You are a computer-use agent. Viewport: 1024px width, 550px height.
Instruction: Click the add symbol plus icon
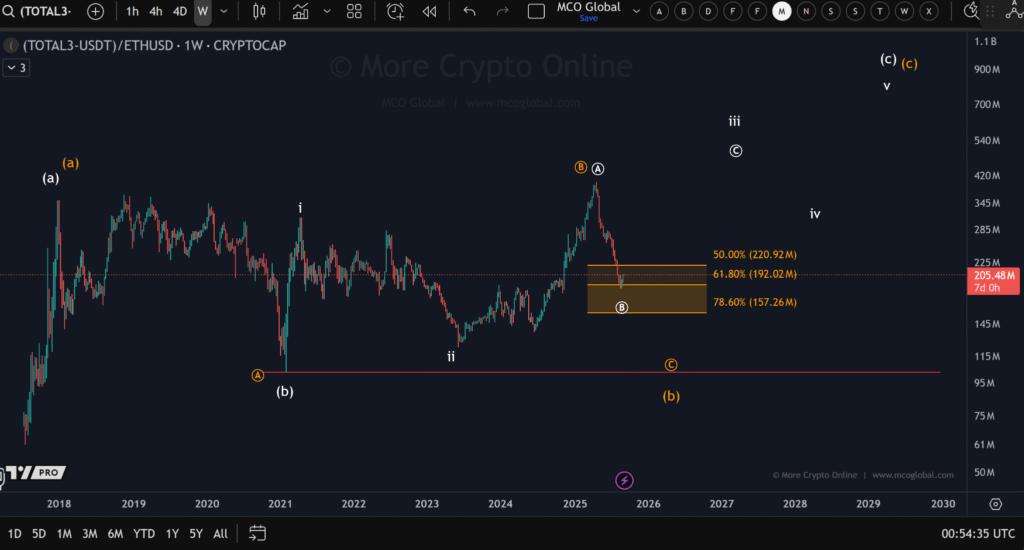tap(95, 12)
